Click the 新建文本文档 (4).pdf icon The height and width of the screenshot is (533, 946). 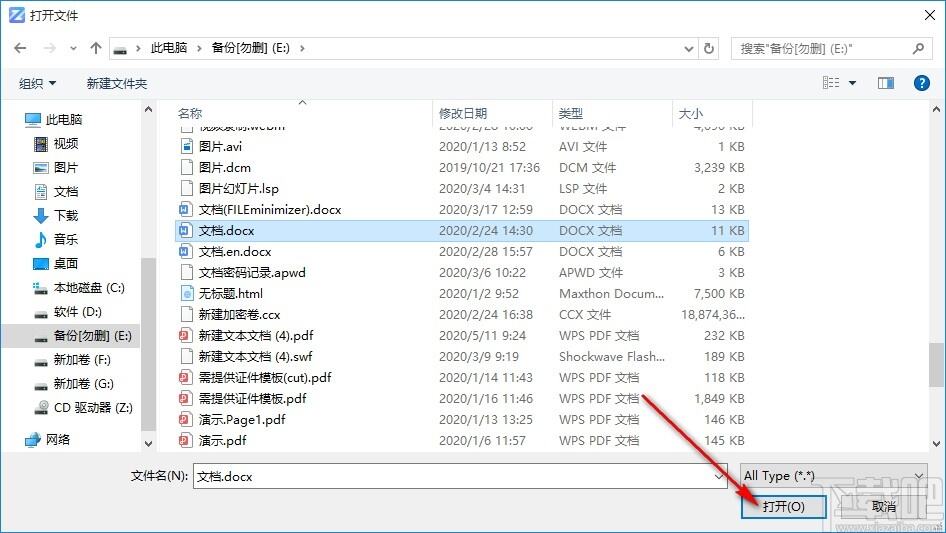[x=185, y=336]
